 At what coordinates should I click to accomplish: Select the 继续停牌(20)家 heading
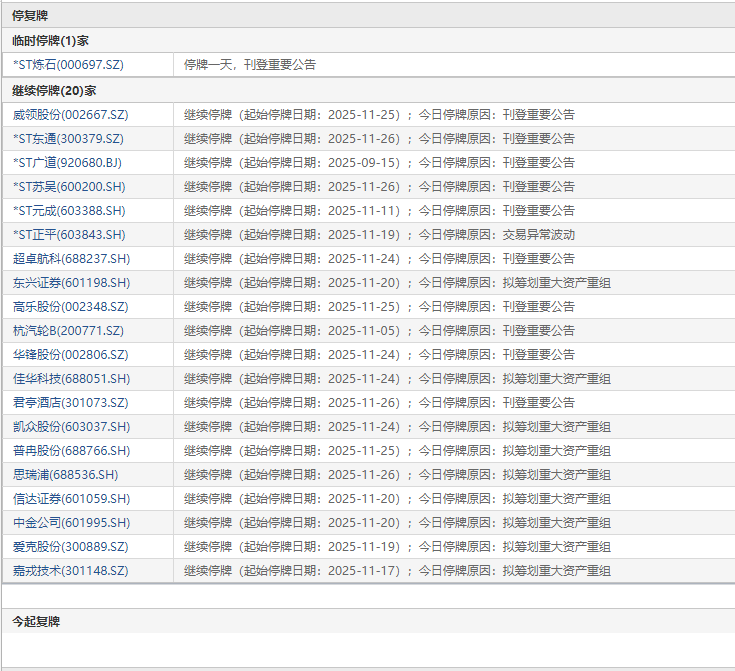[54, 90]
